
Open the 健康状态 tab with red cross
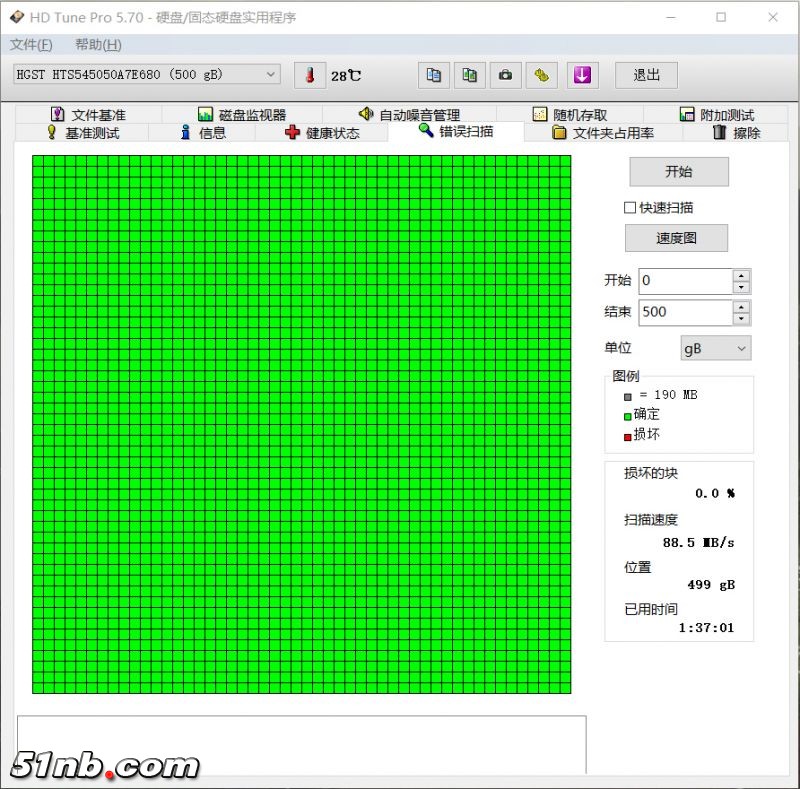[322, 133]
